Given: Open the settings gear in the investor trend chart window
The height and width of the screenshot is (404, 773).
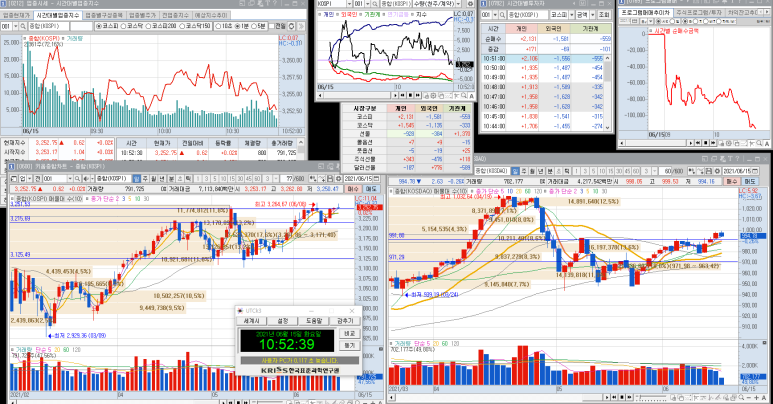Looking at the screenshot, I should click(470, 4).
